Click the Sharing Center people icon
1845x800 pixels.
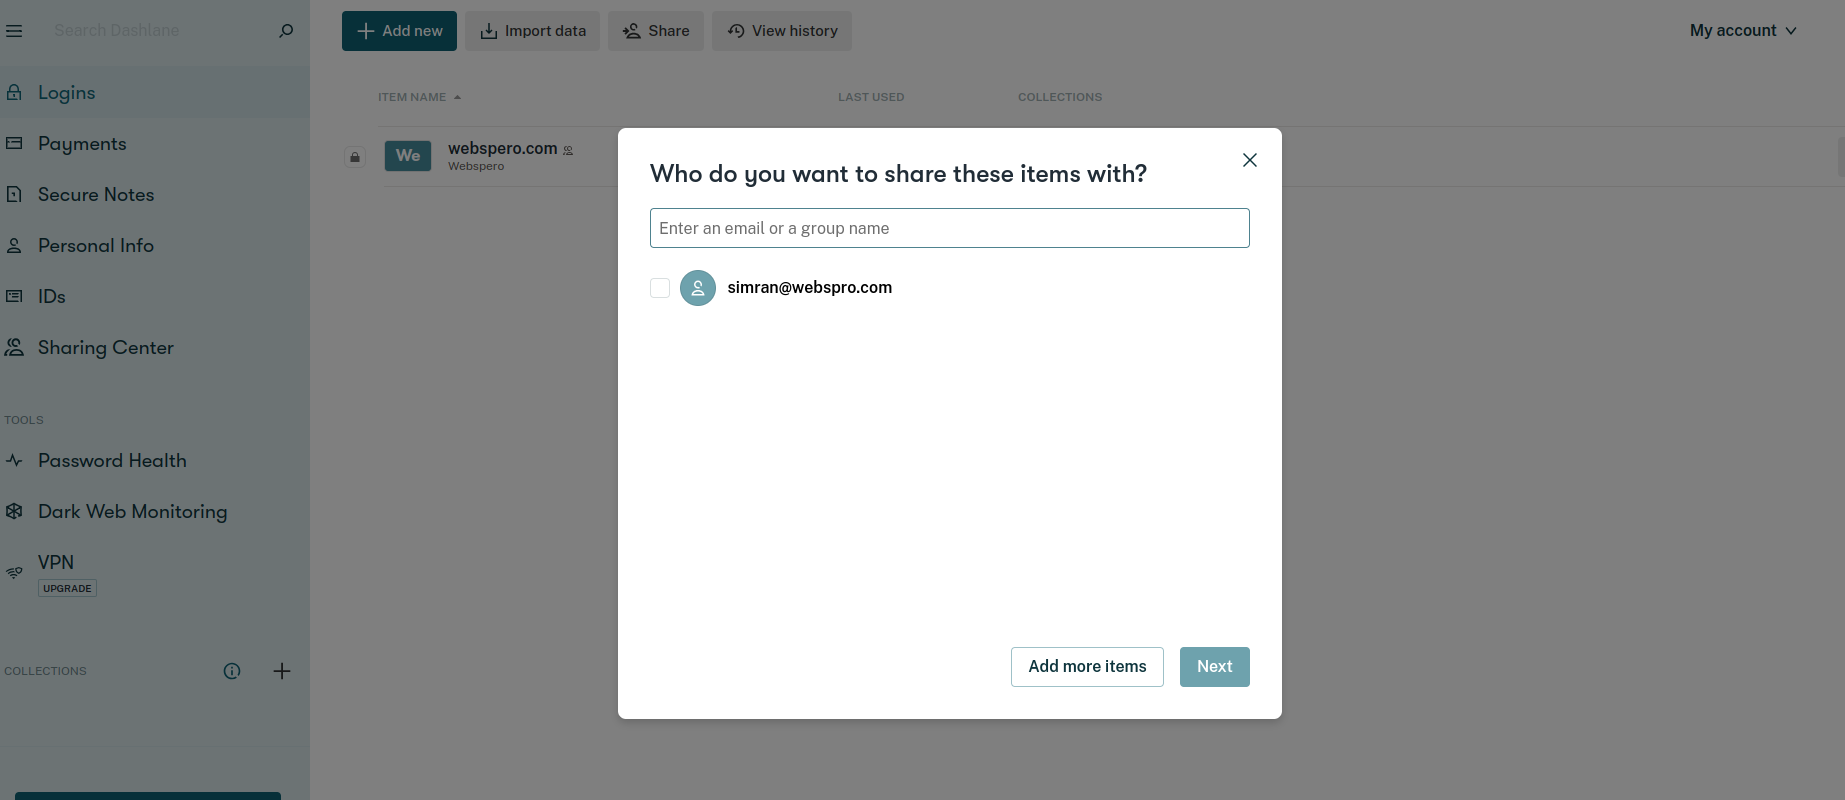tap(14, 347)
